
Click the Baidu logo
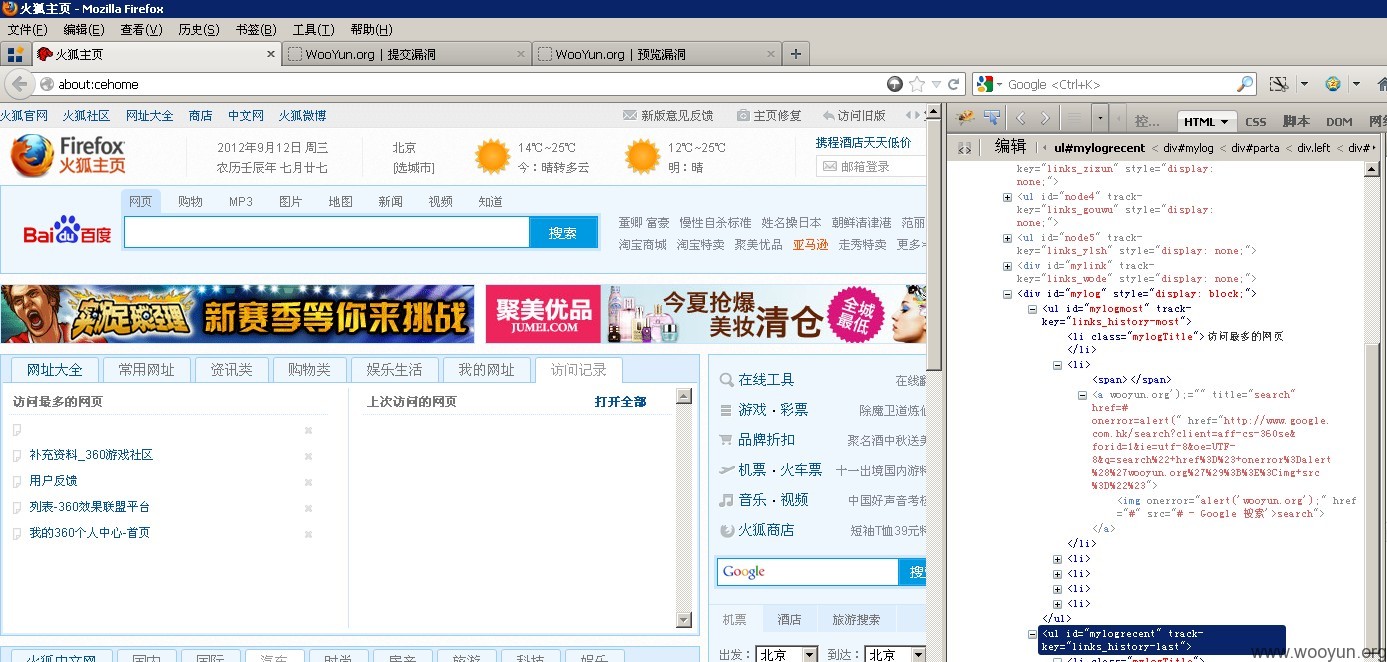(x=68, y=232)
